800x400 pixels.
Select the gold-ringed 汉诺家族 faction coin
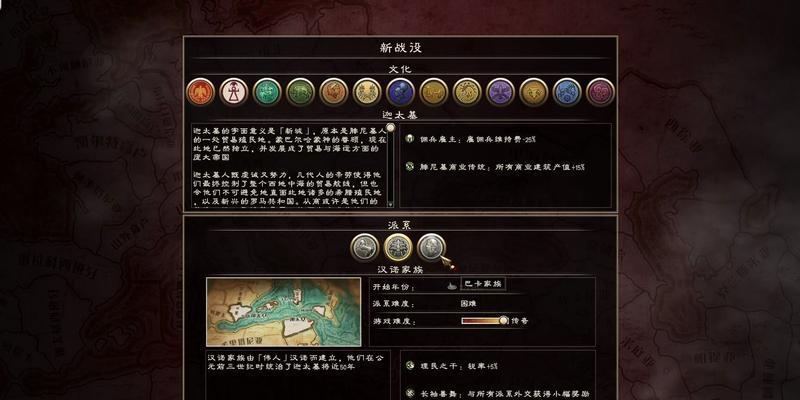pyautogui.click(x=398, y=247)
